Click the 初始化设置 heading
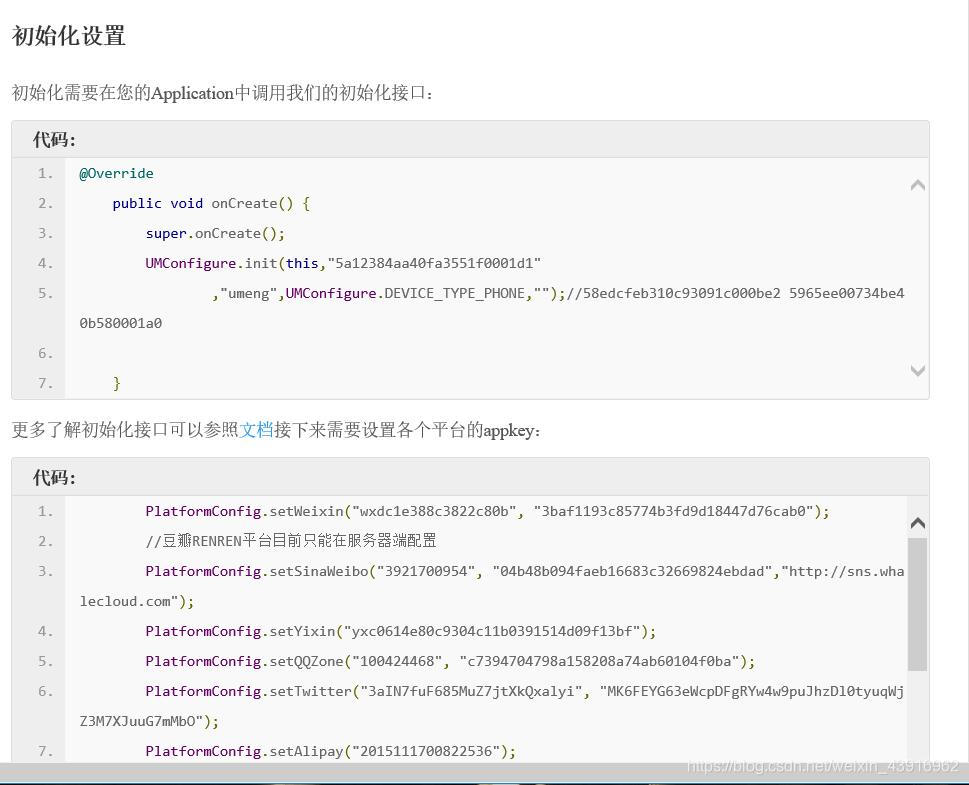Image resolution: width=969 pixels, height=785 pixels. pyautogui.click(x=69, y=36)
